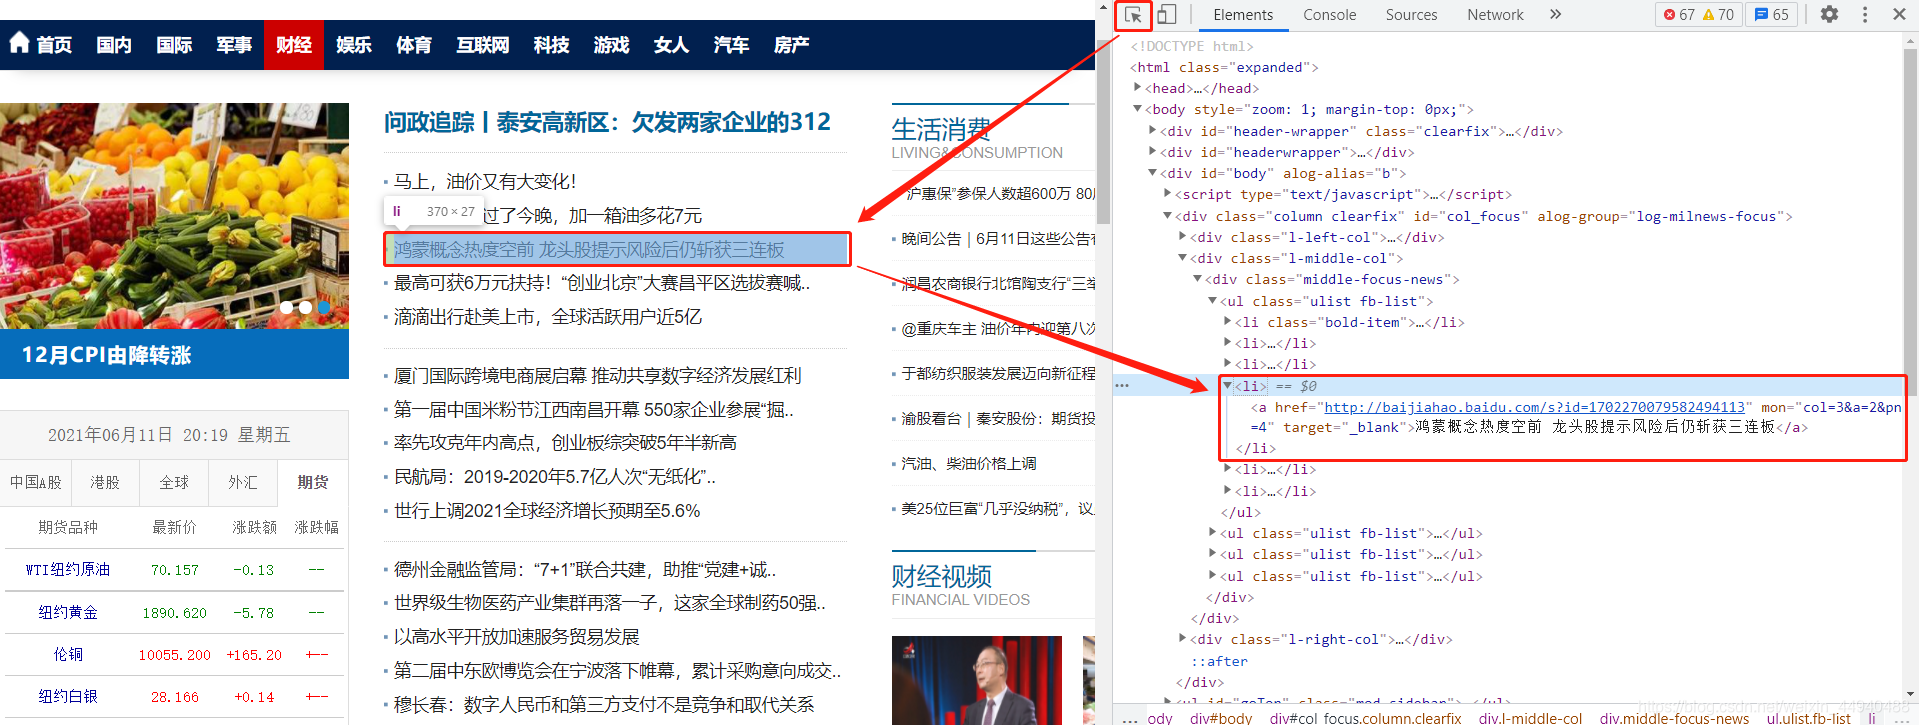Expand the l-right-col div node
This screenshot has height=725, width=1919.
1182,639
